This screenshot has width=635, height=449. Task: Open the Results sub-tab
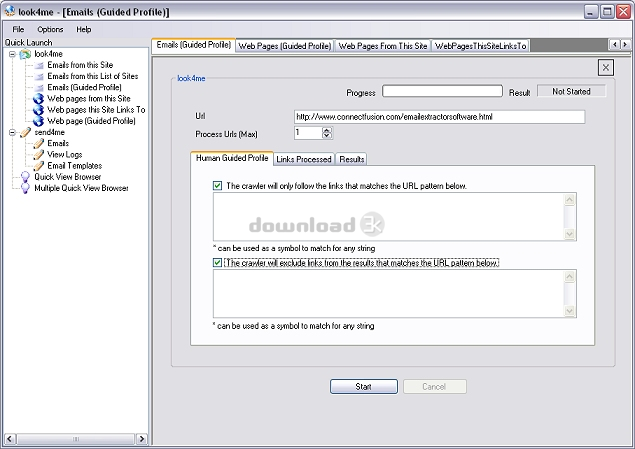(x=352, y=160)
